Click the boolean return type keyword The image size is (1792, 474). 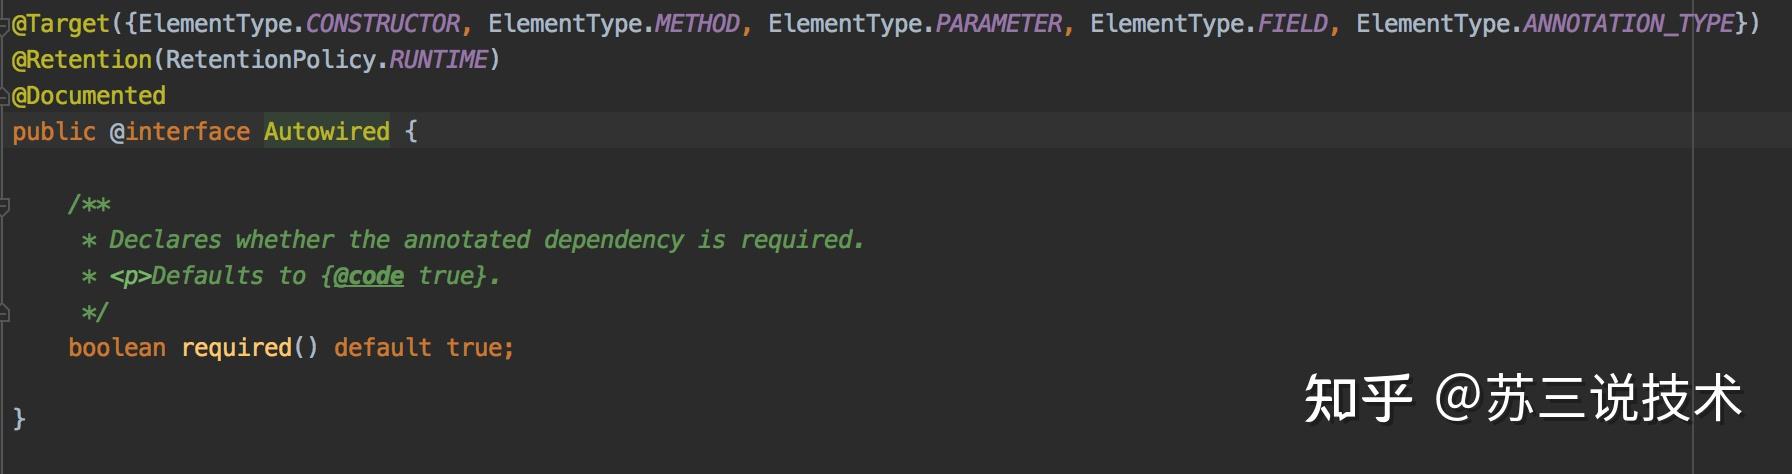click(117, 348)
